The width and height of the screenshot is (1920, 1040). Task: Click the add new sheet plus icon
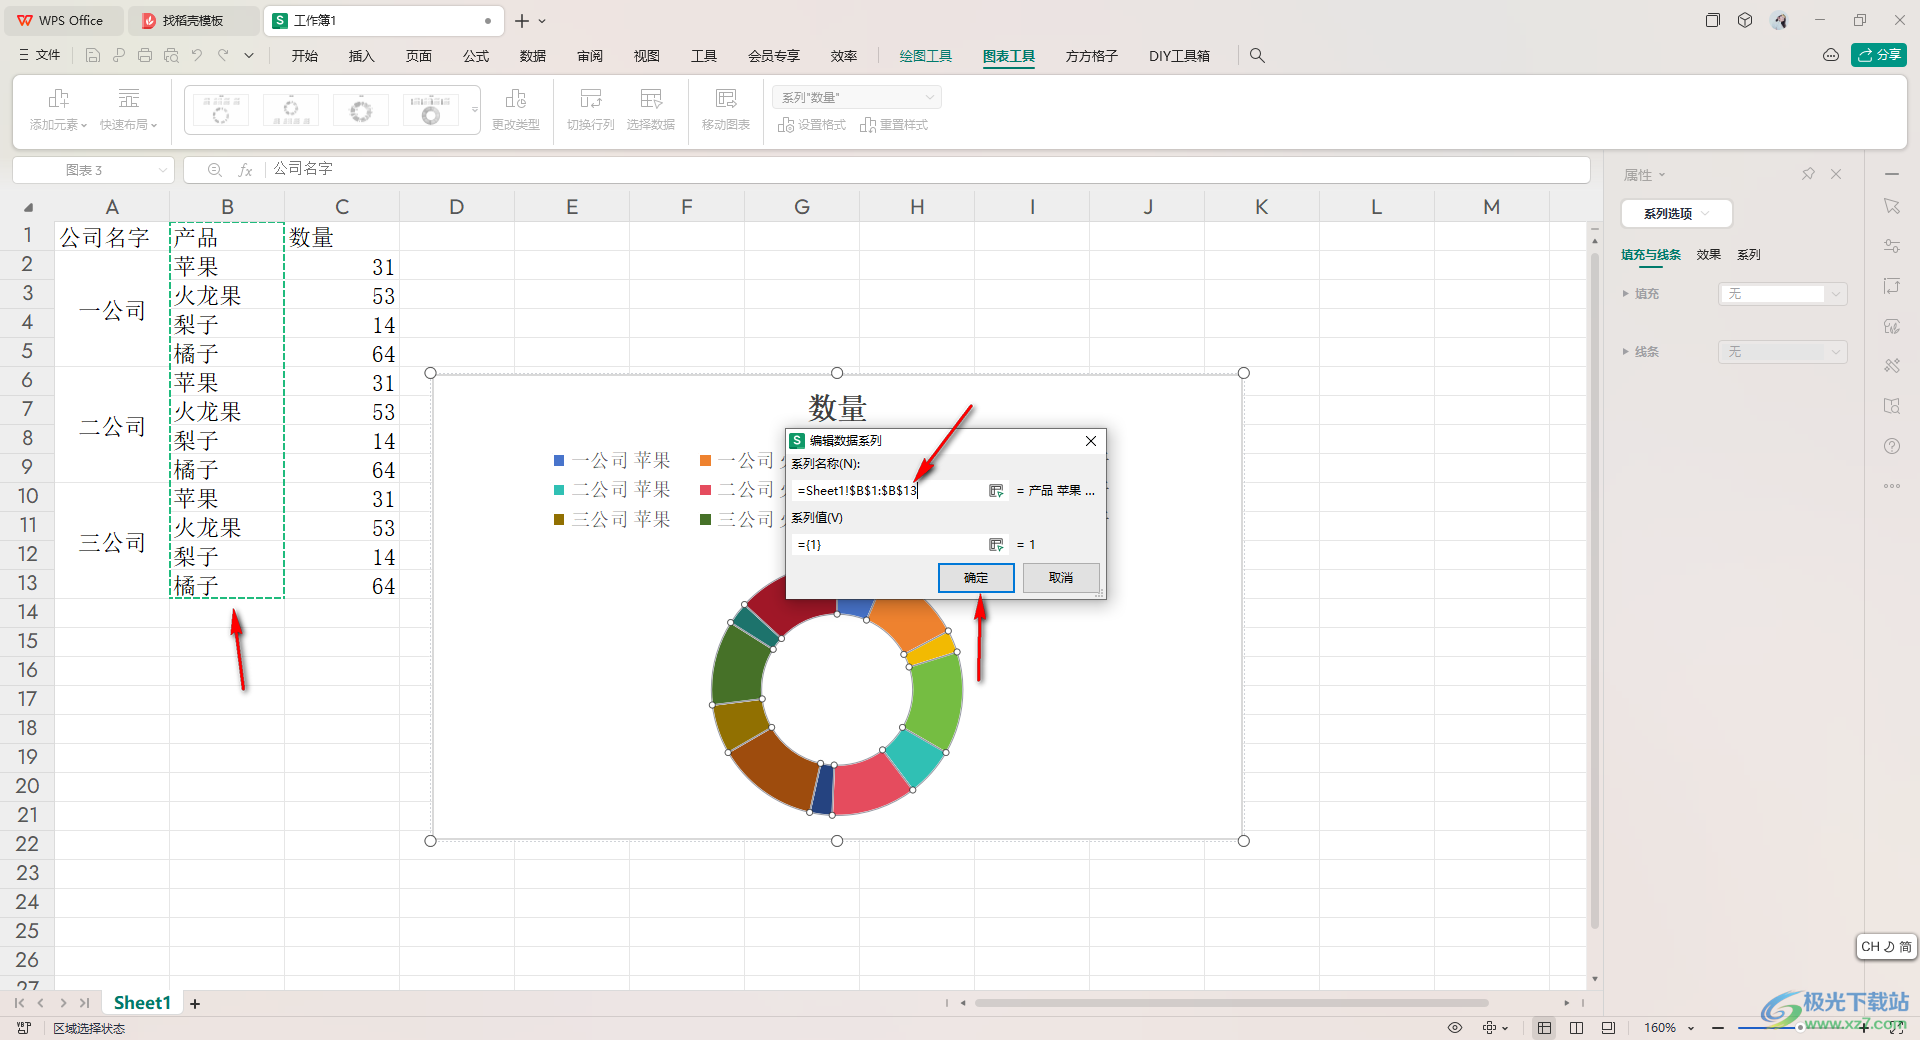195,1003
